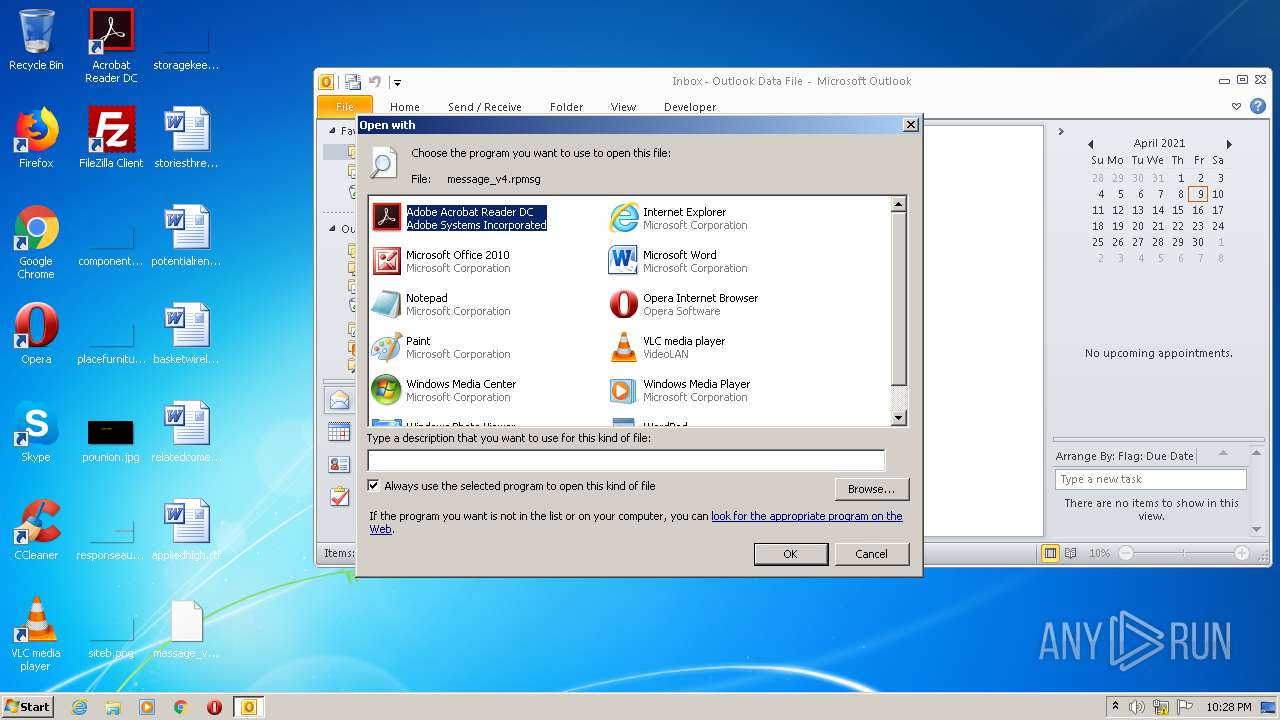Switch to Normal view in Outlook status bar
This screenshot has height=720, width=1280.
[x=1050, y=553]
